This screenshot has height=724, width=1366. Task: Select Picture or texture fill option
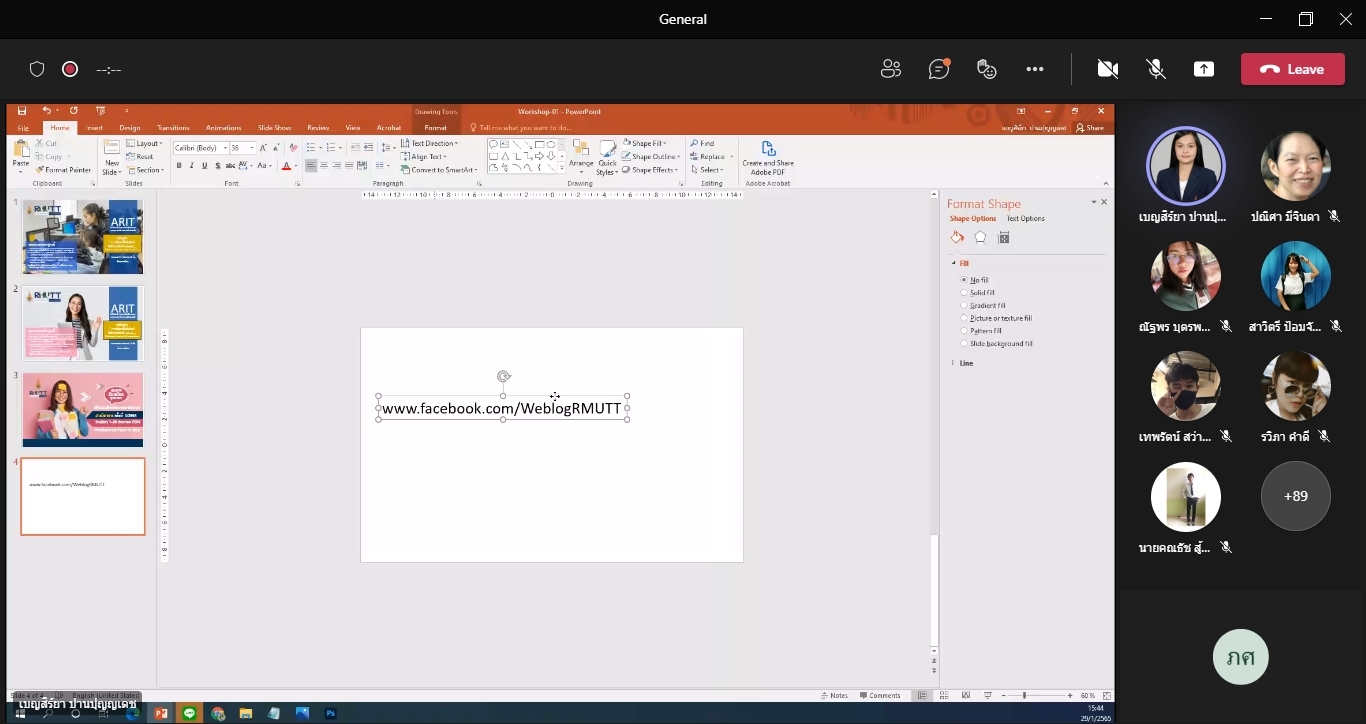point(996,318)
